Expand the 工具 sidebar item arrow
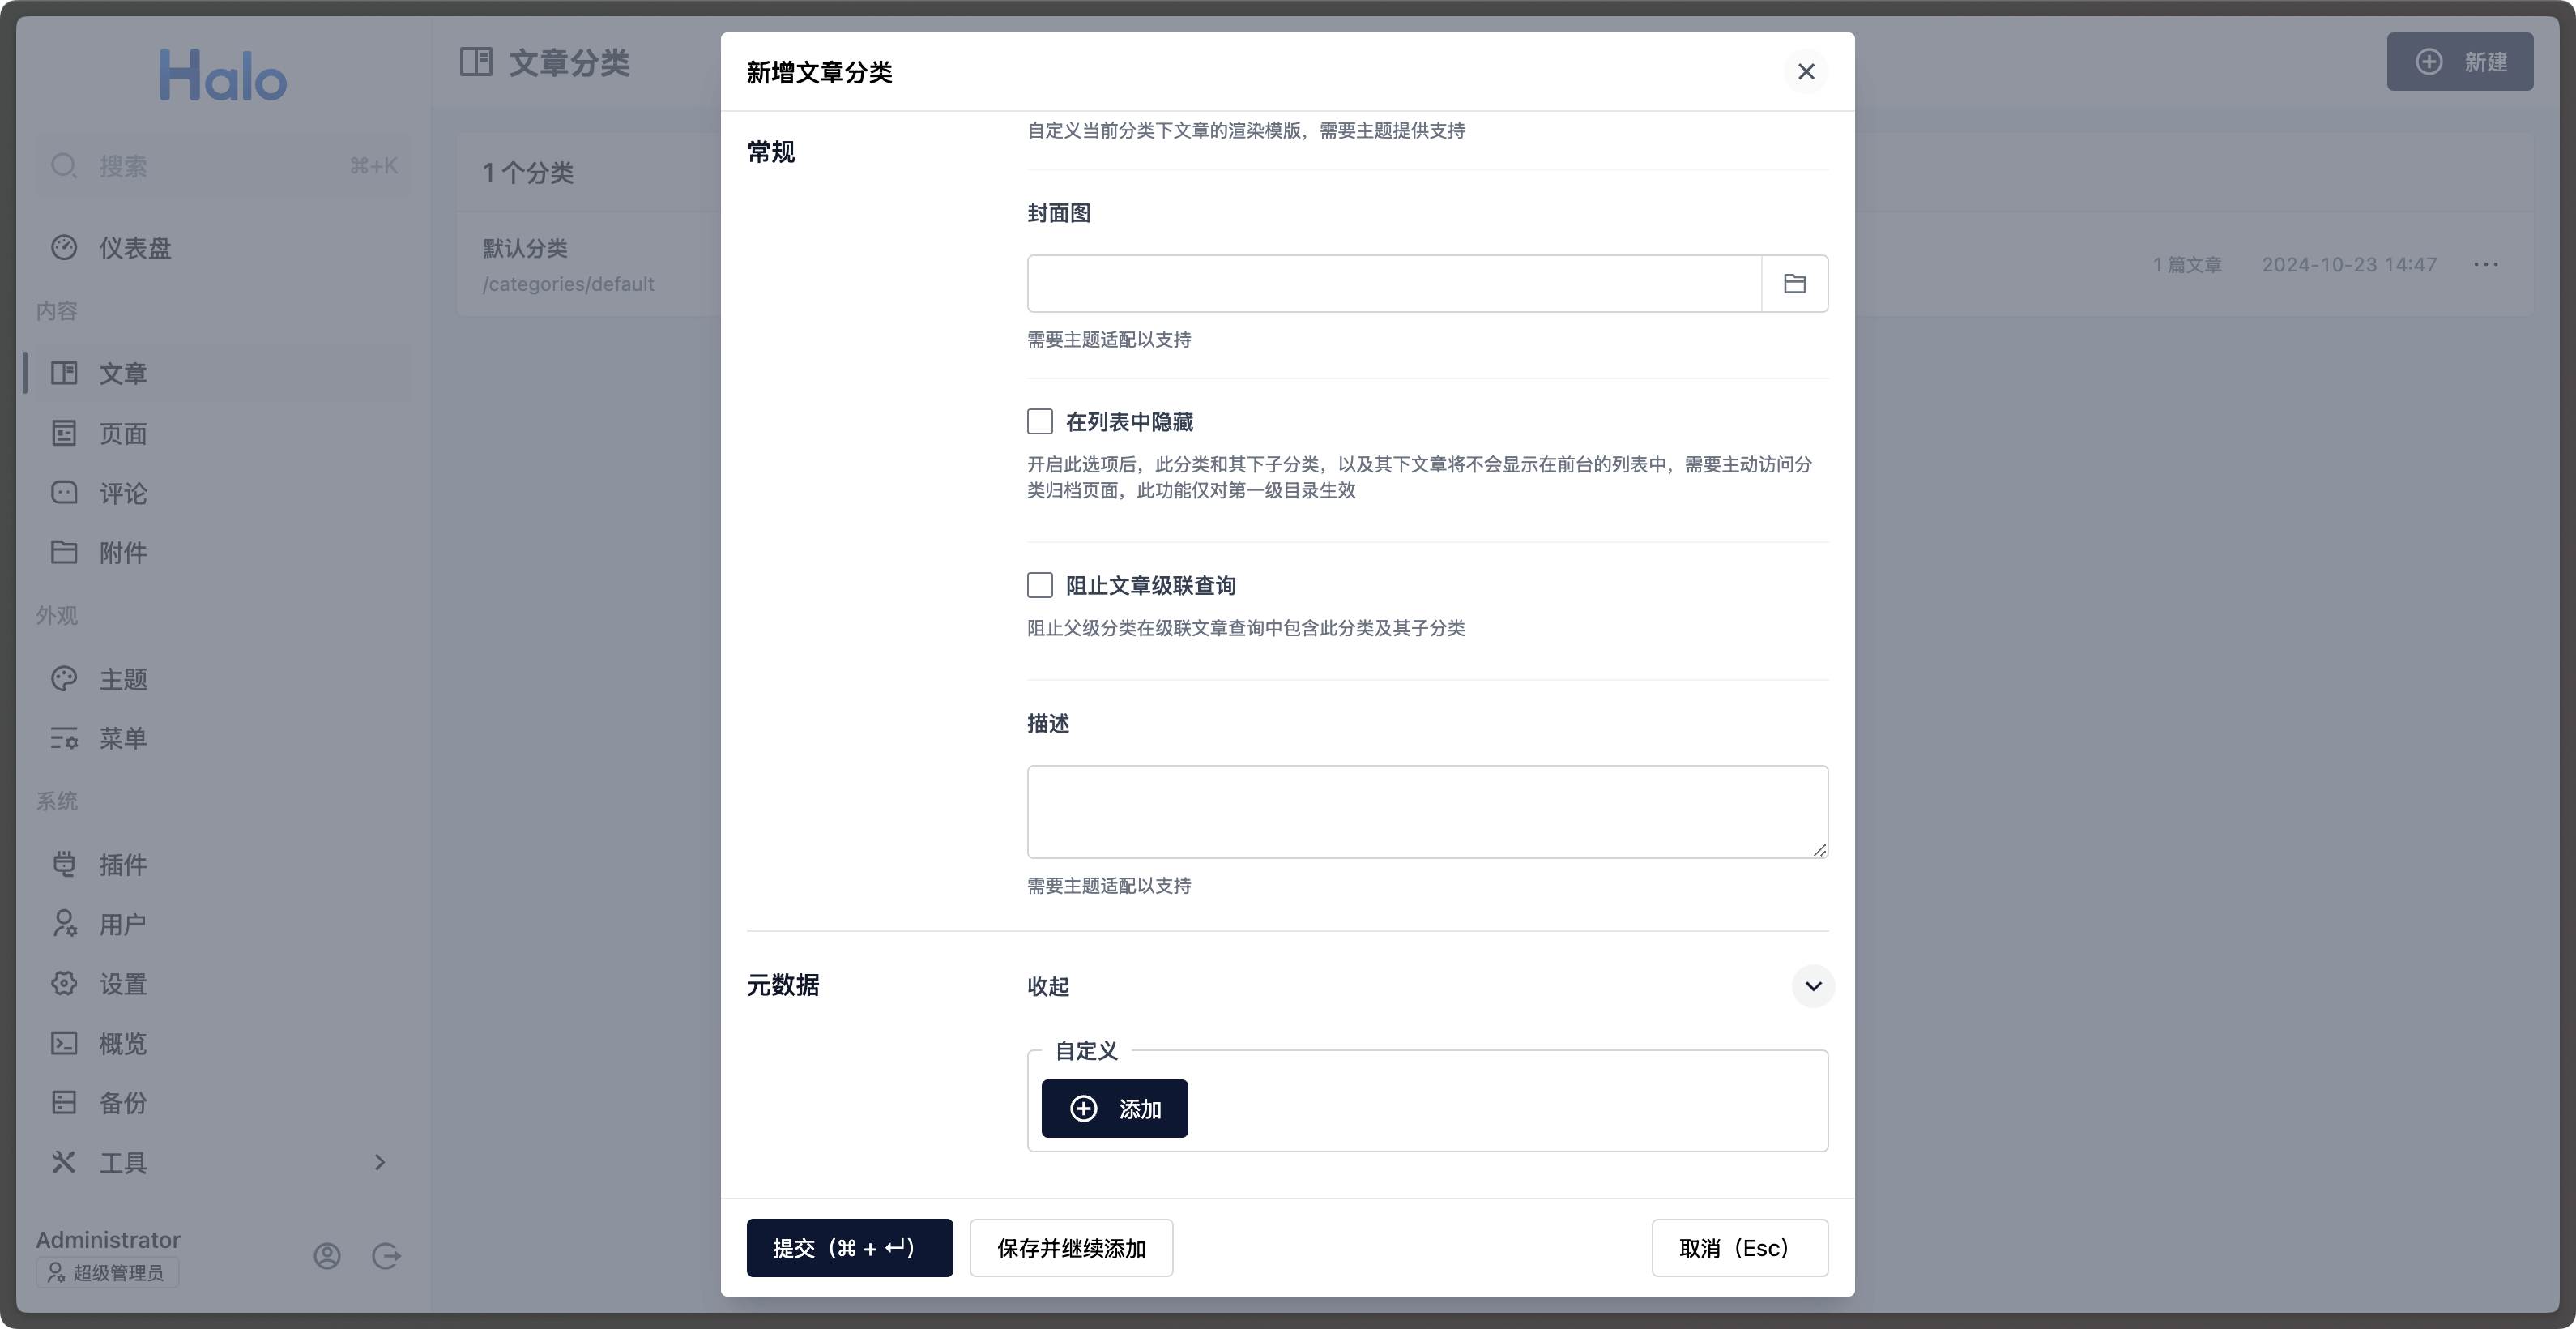This screenshot has height=1329, width=2576. click(x=379, y=1161)
